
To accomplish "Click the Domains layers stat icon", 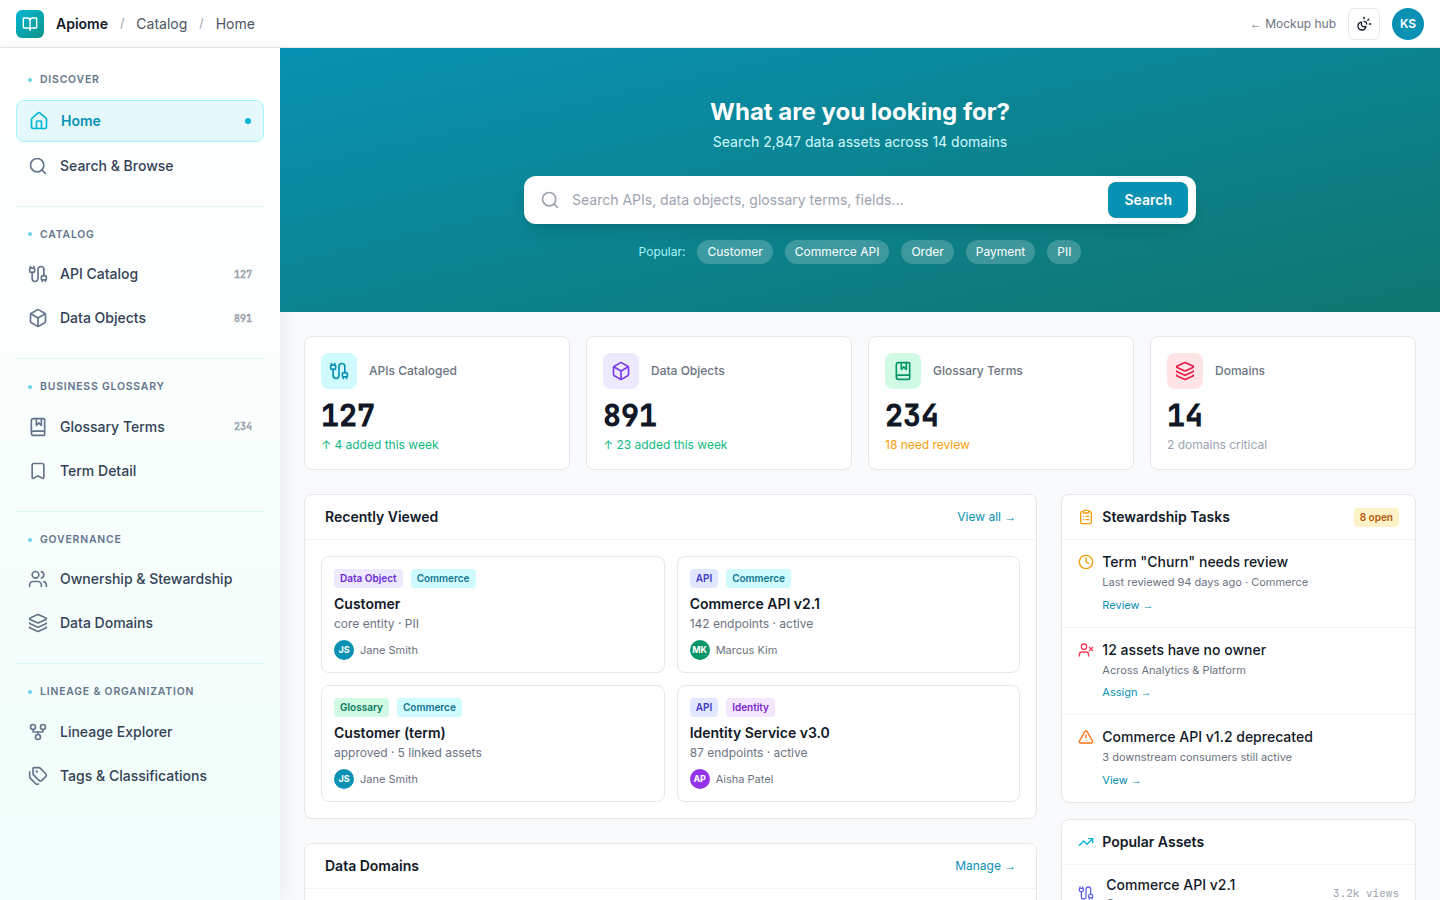I will (x=1185, y=371).
